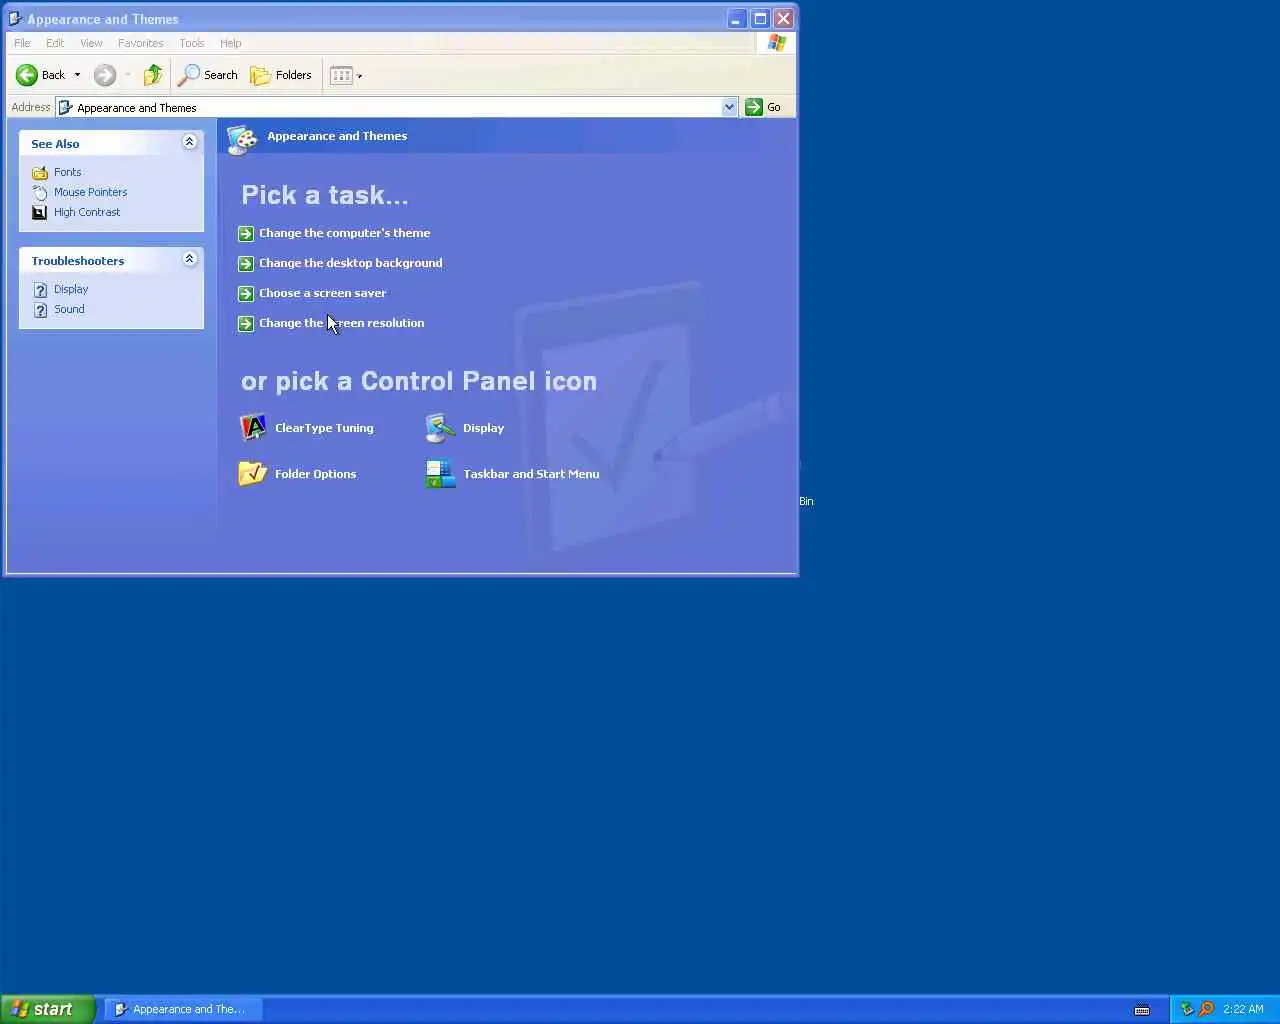Select Choose a screen saver task
The width and height of the screenshot is (1280, 1024).
322,293
